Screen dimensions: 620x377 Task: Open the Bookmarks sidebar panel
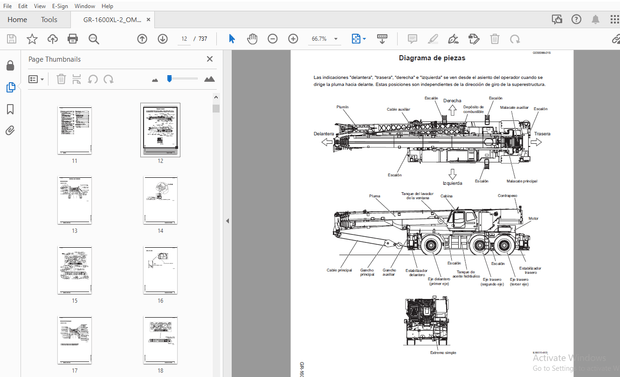(x=10, y=109)
